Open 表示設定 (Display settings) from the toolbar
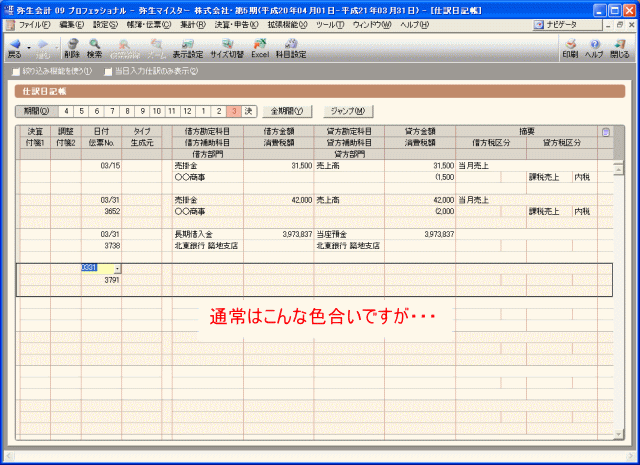Screen dimensions: 640x465 pyautogui.click(x=187, y=48)
